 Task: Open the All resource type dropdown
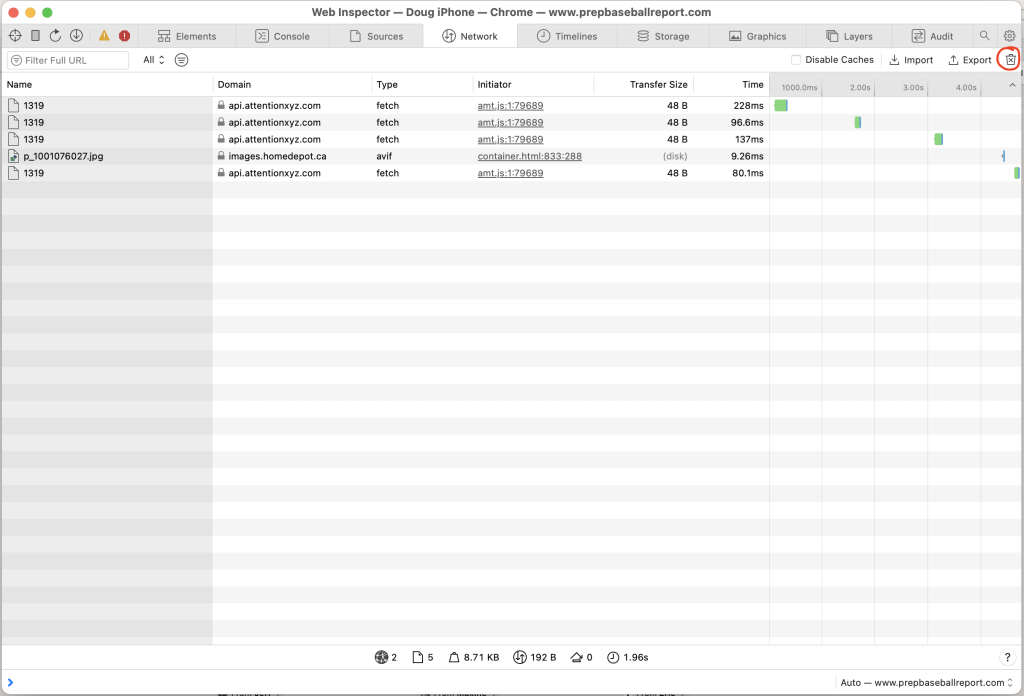click(x=154, y=59)
